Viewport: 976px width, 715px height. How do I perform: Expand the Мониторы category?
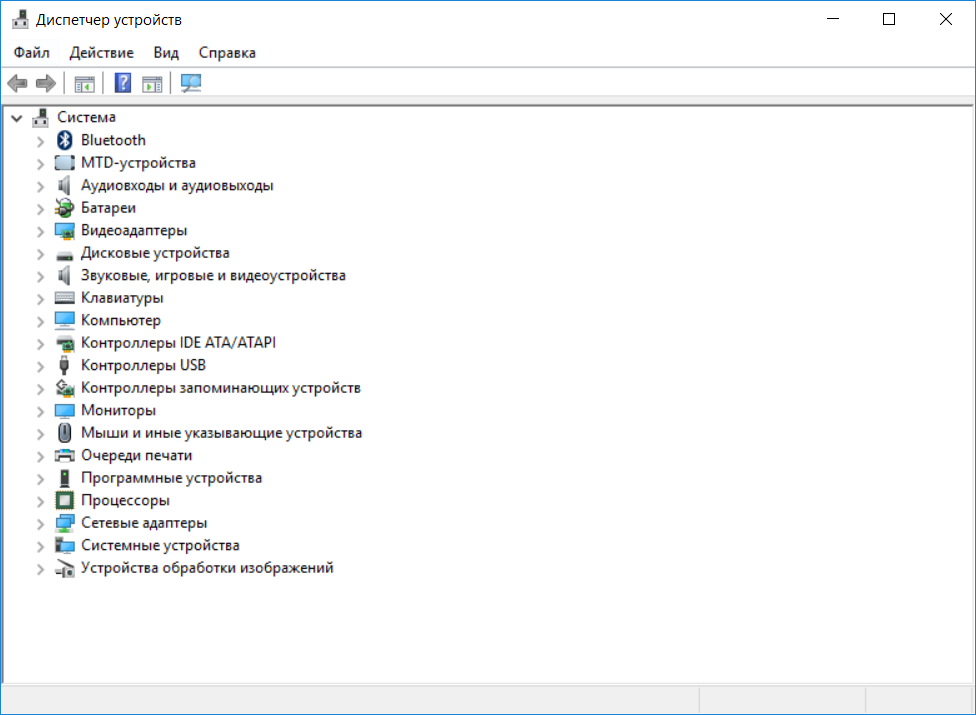click(40, 411)
